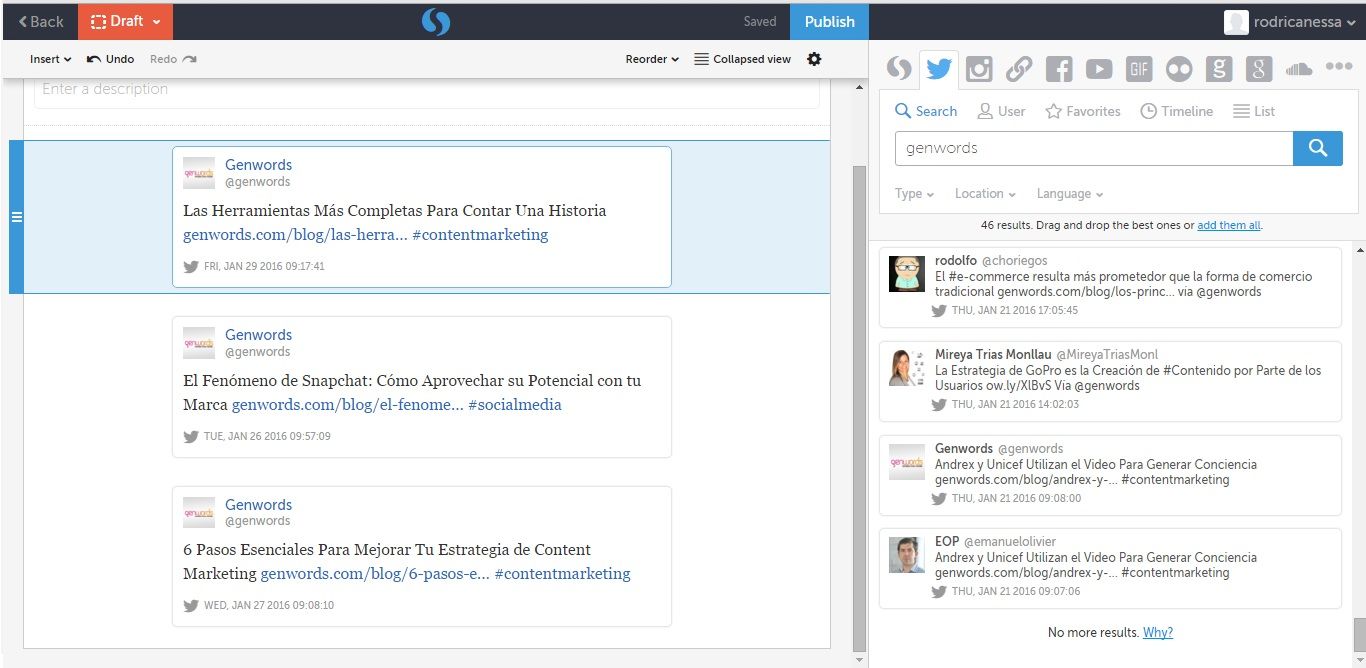Select the Facebook source icon

tap(1059, 69)
